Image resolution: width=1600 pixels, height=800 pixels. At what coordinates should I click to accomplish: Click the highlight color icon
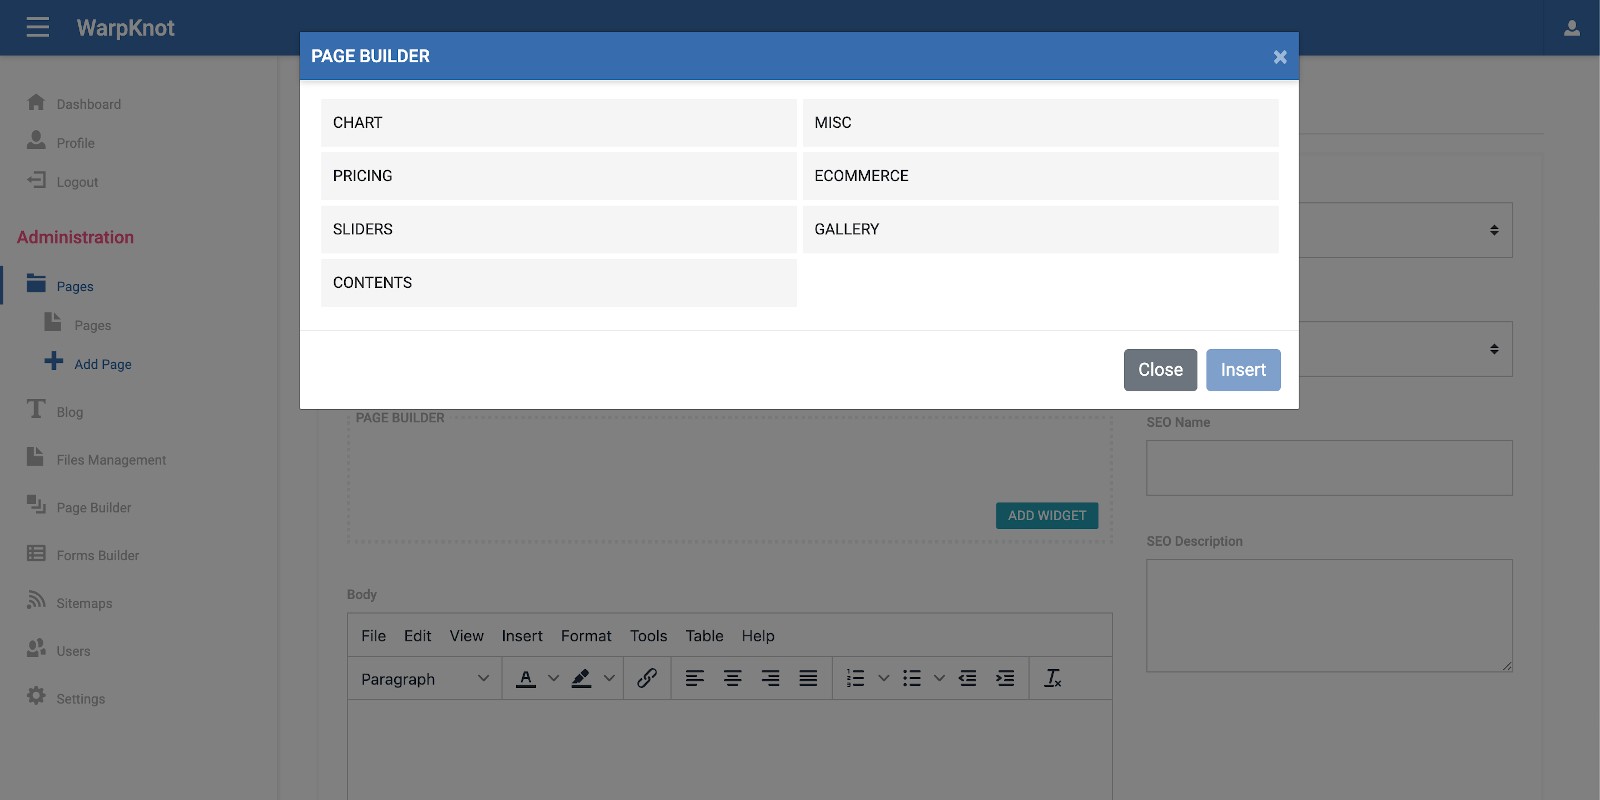581,678
